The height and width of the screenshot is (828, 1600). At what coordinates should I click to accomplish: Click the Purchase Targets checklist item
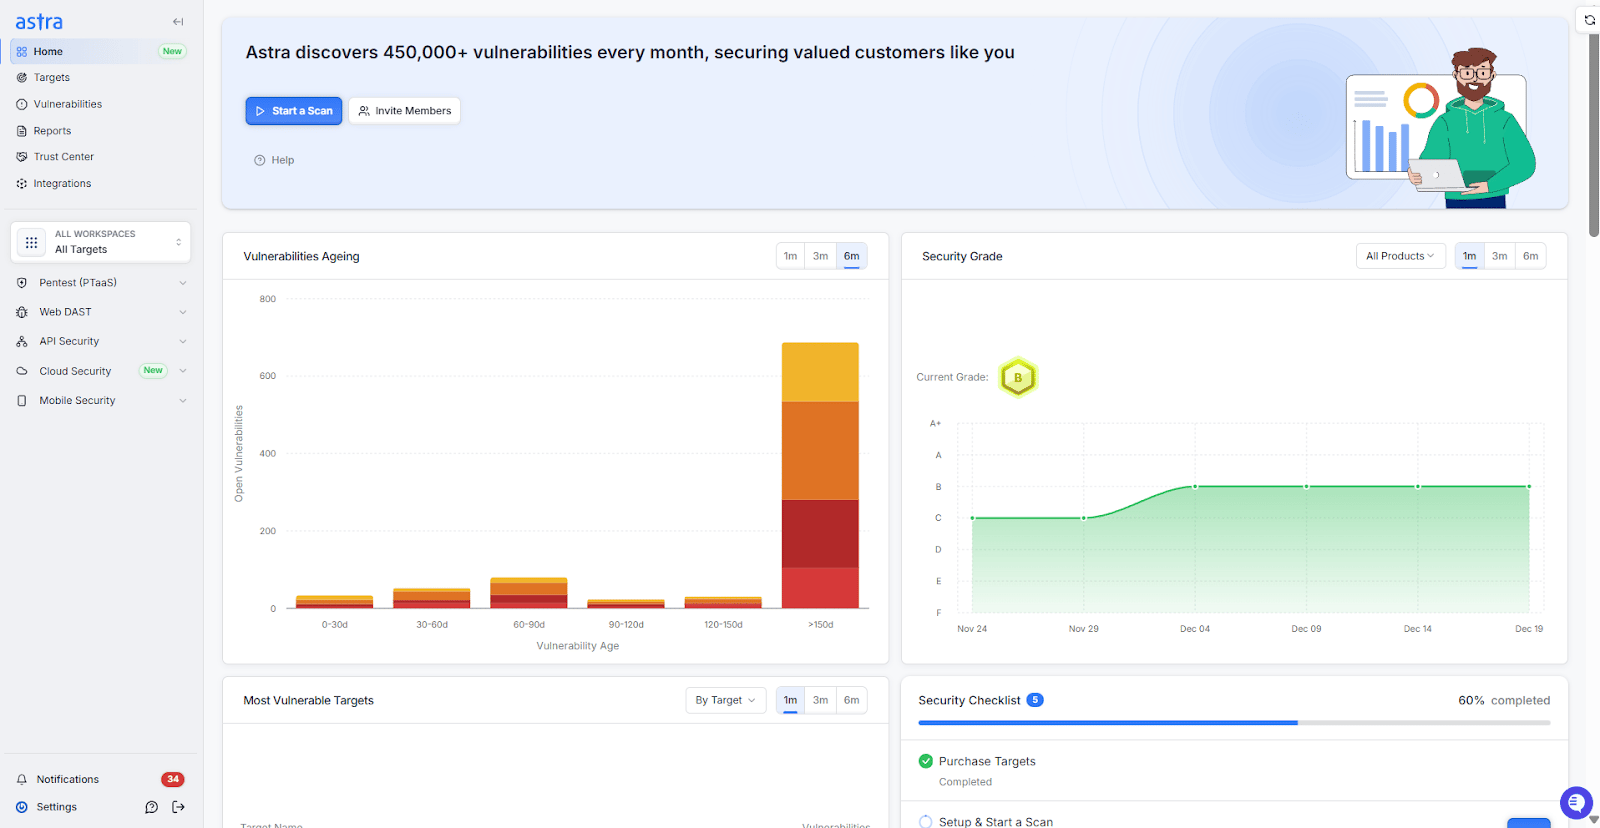coord(1234,771)
